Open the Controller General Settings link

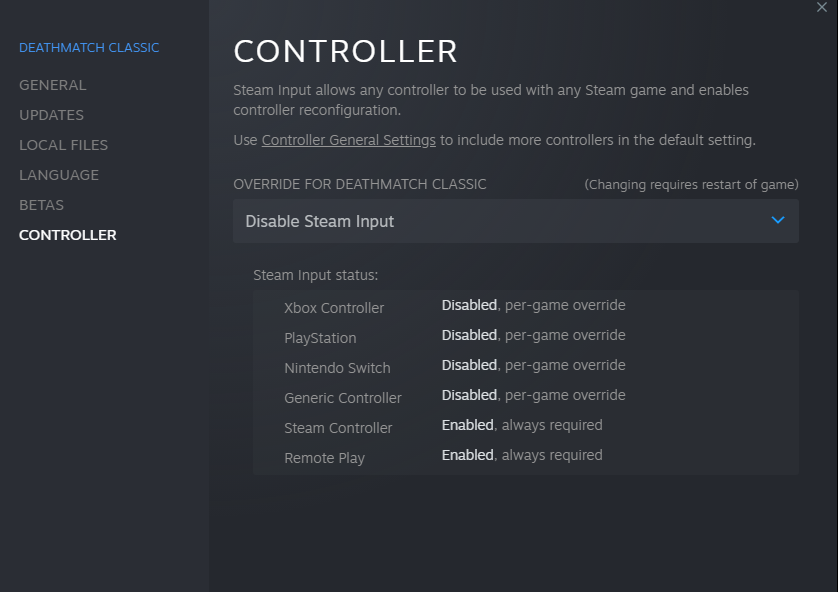coord(347,140)
